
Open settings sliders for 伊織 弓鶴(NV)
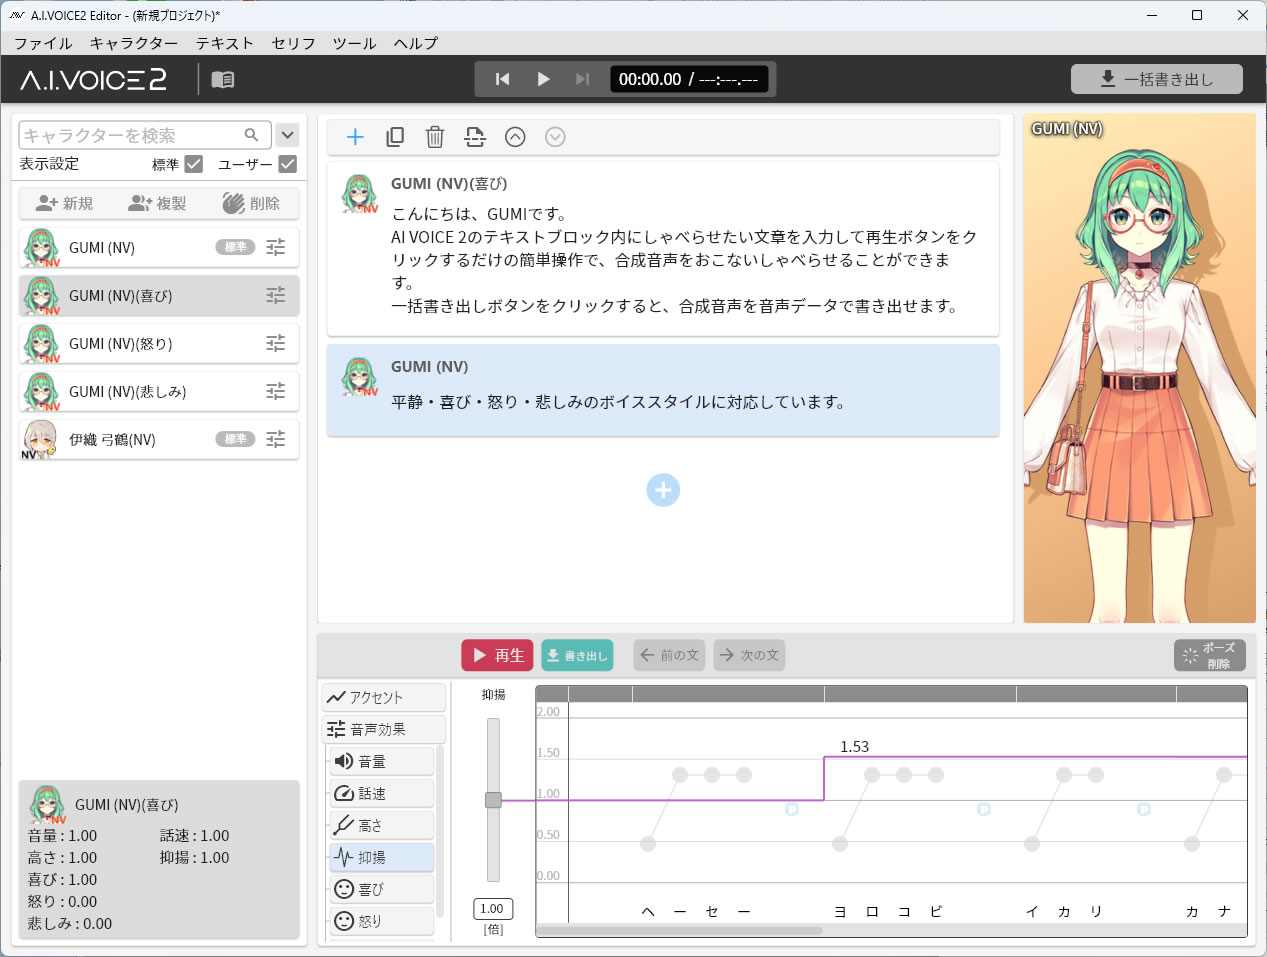click(276, 439)
